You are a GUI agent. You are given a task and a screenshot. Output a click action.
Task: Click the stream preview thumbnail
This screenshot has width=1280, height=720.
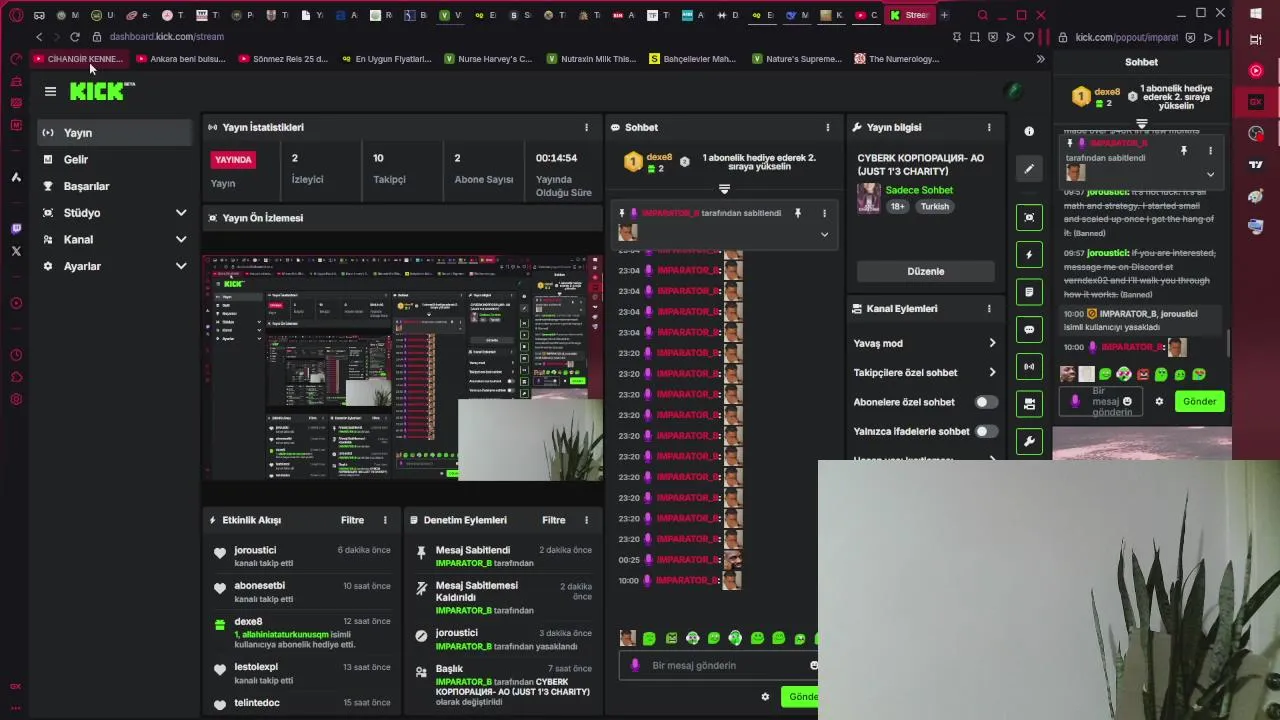(403, 368)
